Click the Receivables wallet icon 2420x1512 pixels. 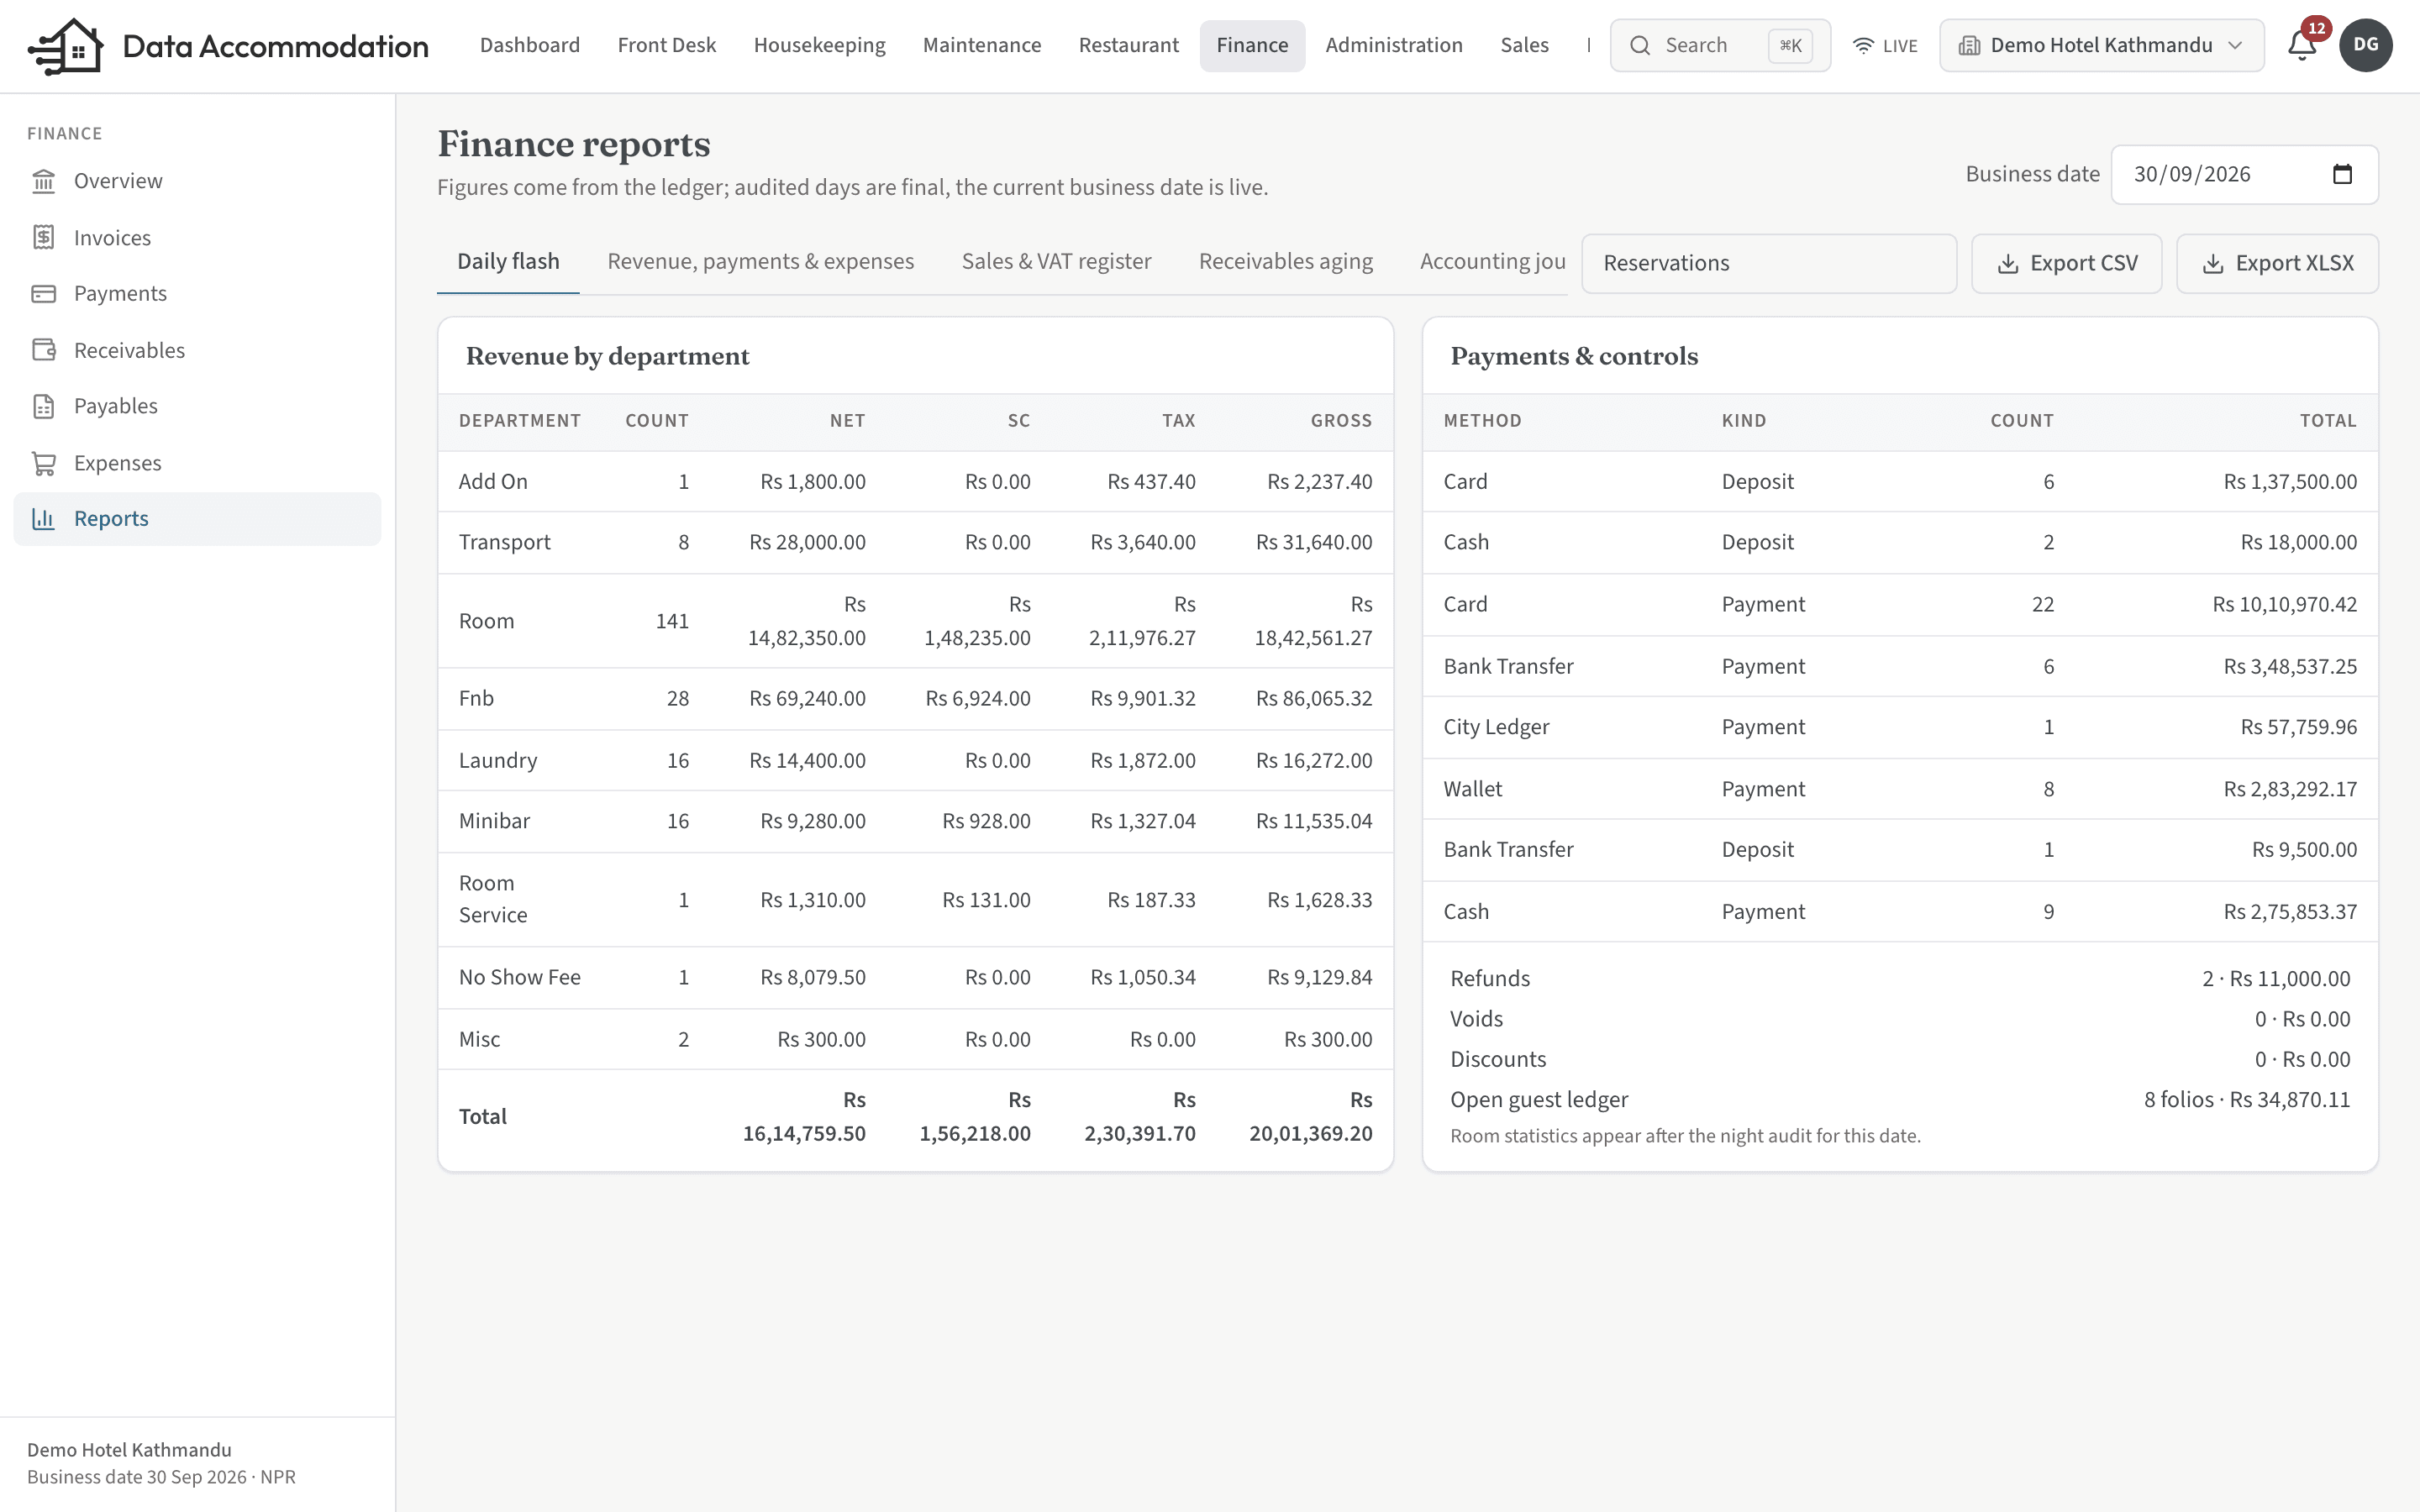point(43,350)
